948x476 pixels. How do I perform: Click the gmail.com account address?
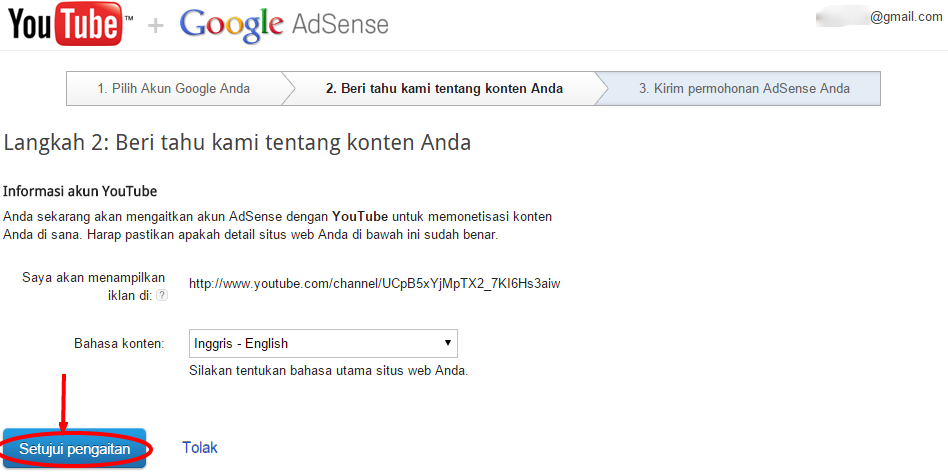point(878,17)
